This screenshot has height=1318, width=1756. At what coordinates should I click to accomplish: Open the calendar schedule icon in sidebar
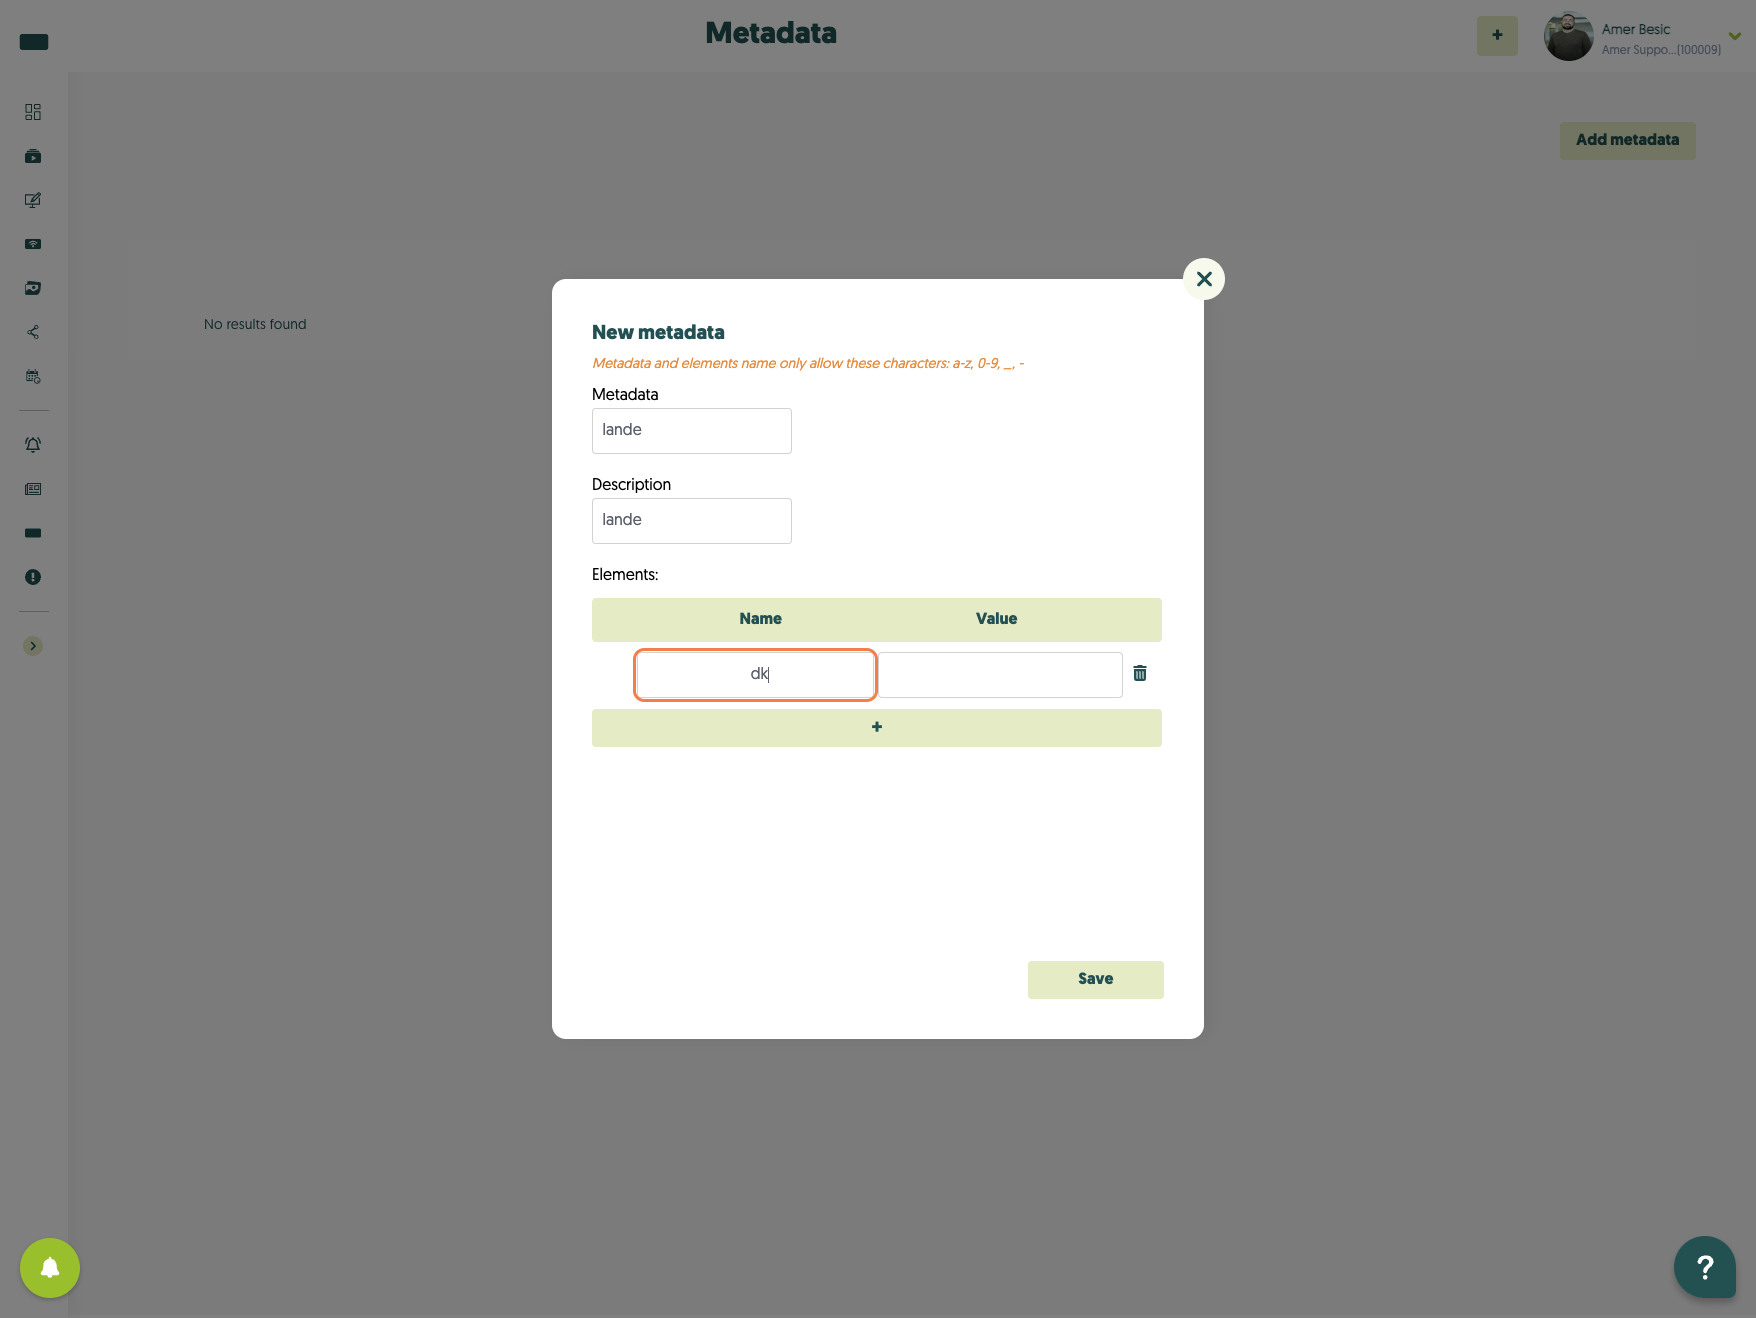[33, 377]
